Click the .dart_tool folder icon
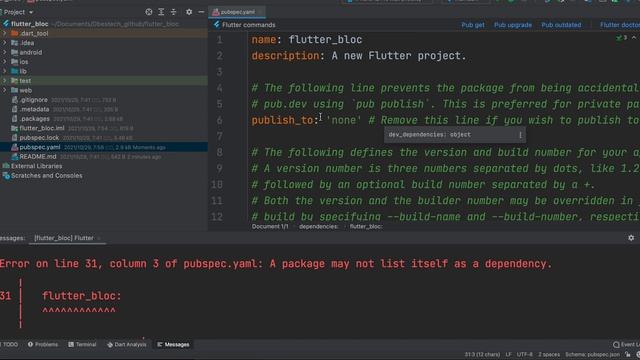 pyautogui.click(x=15, y=33)
